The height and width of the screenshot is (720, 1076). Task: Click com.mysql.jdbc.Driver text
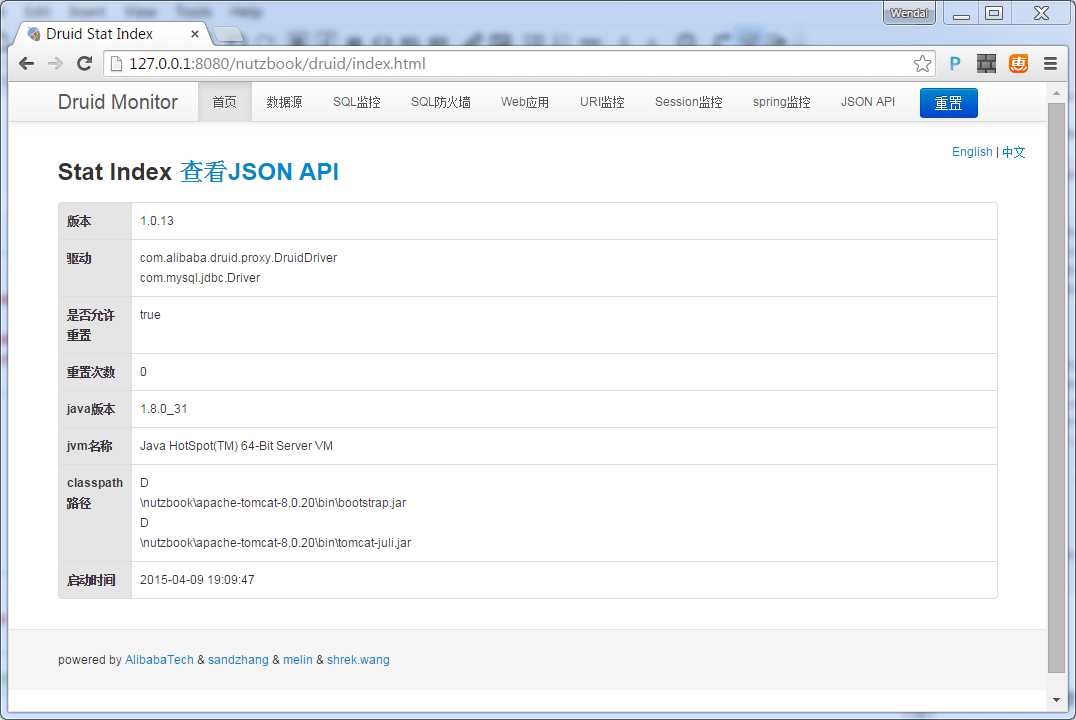[x=200, y=278]
